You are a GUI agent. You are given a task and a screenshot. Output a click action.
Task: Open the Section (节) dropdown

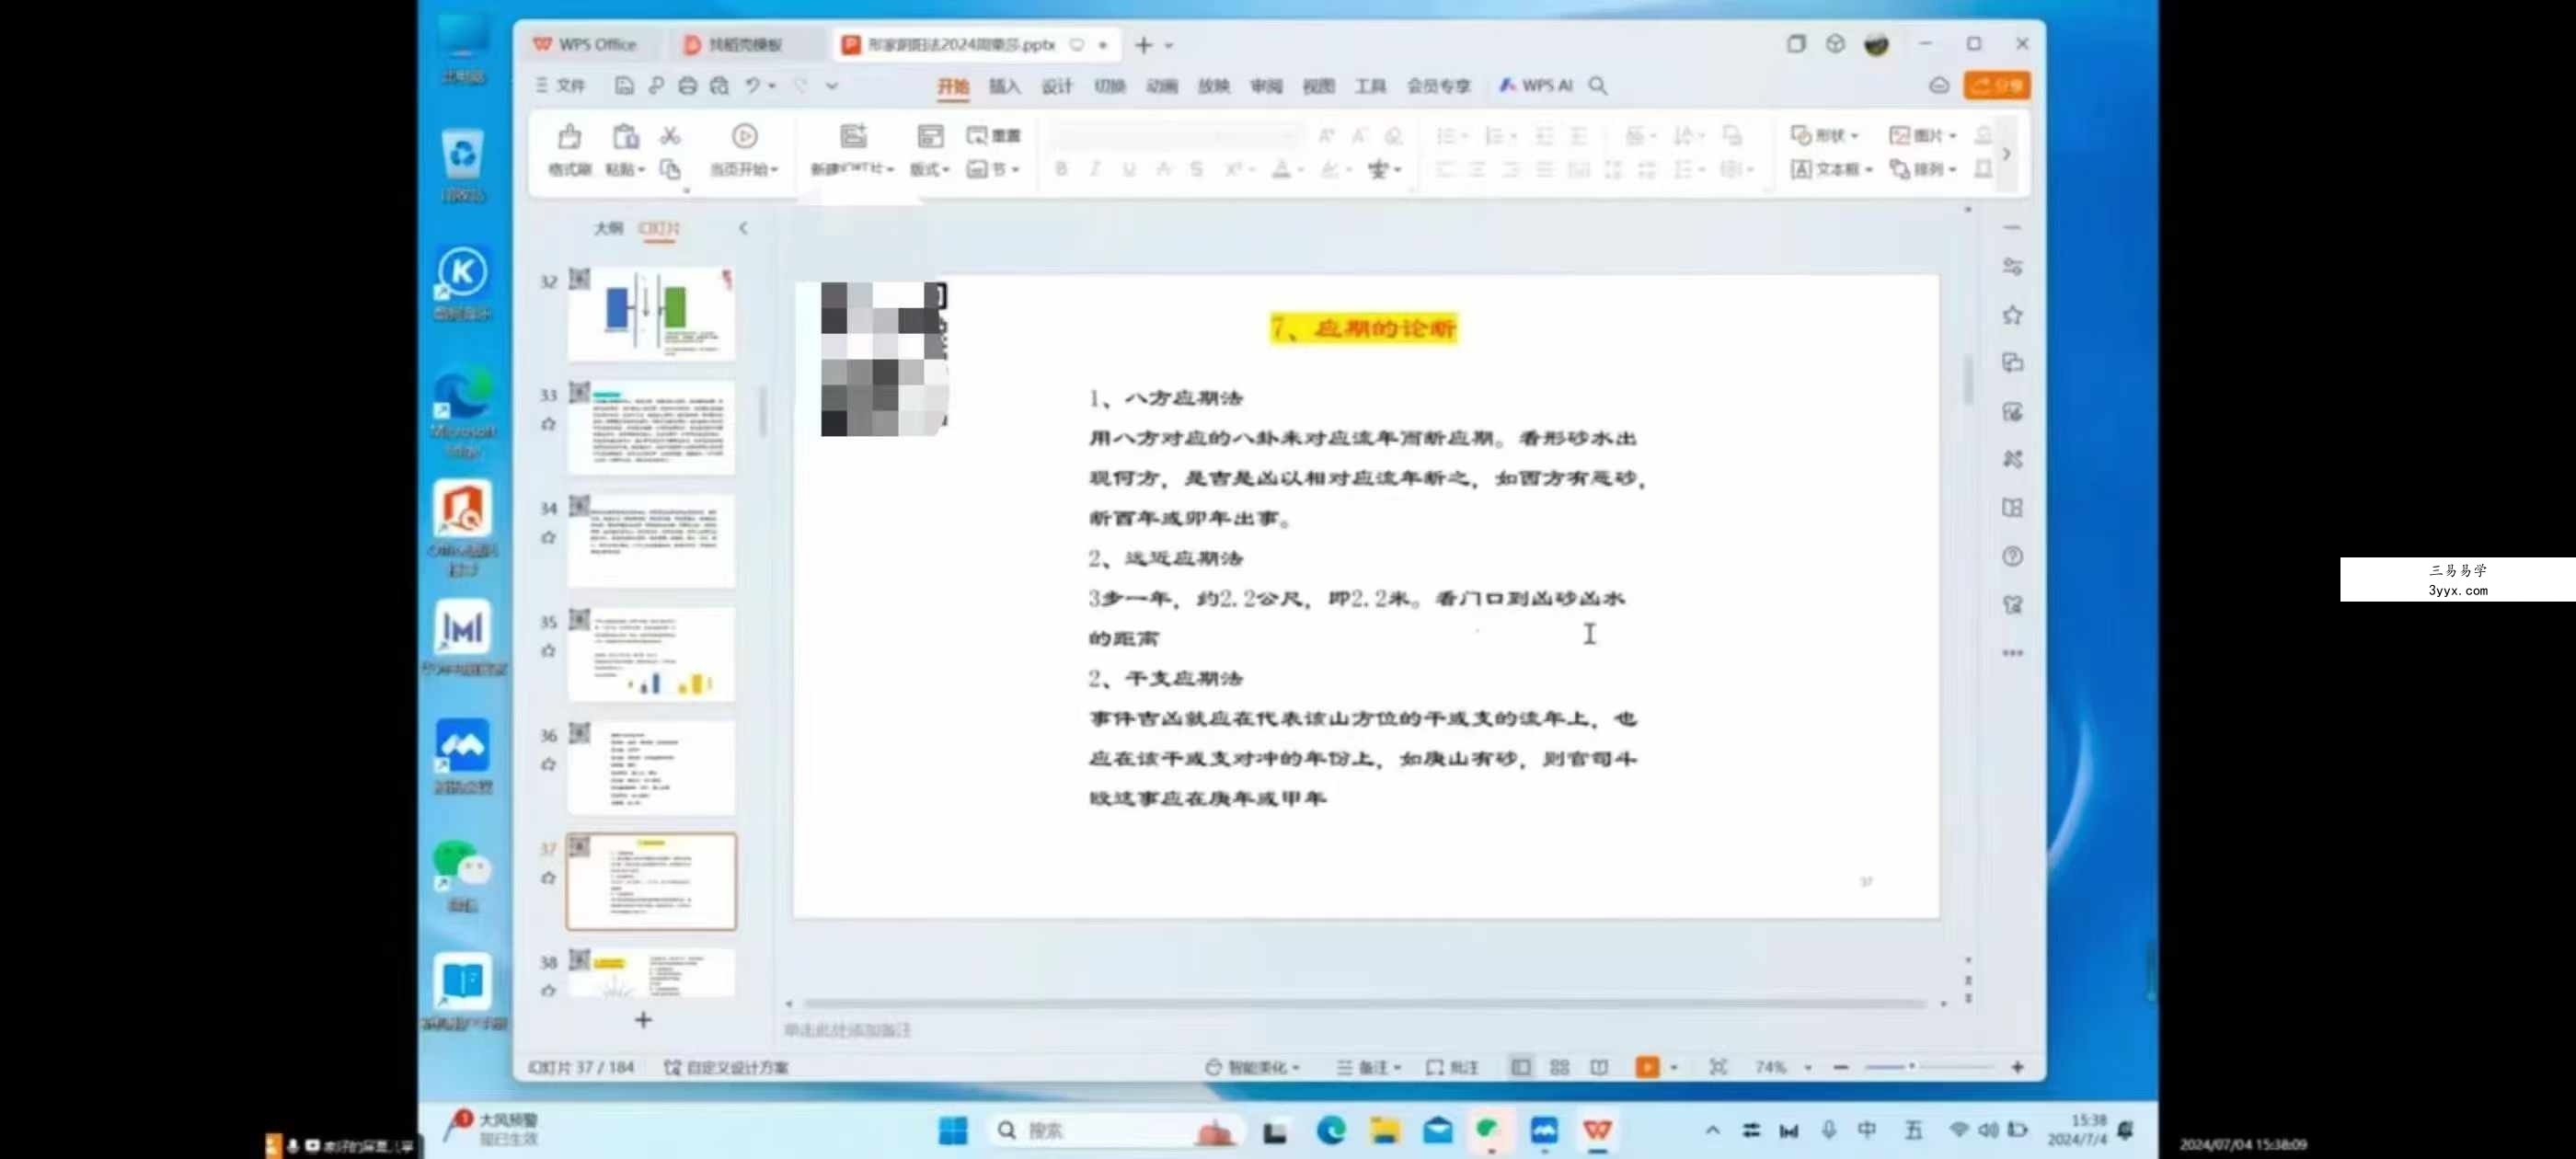point(993,169)
